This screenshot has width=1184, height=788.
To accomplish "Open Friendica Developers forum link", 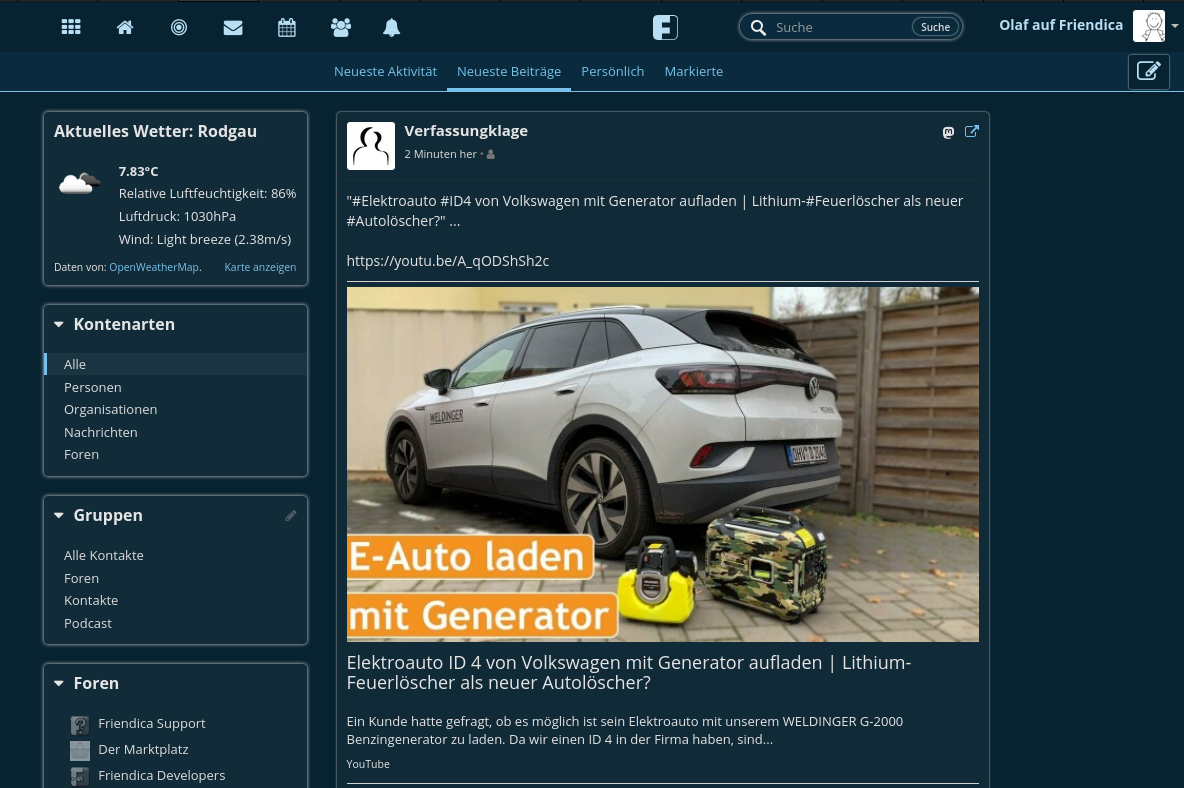I will coord(162,775).
